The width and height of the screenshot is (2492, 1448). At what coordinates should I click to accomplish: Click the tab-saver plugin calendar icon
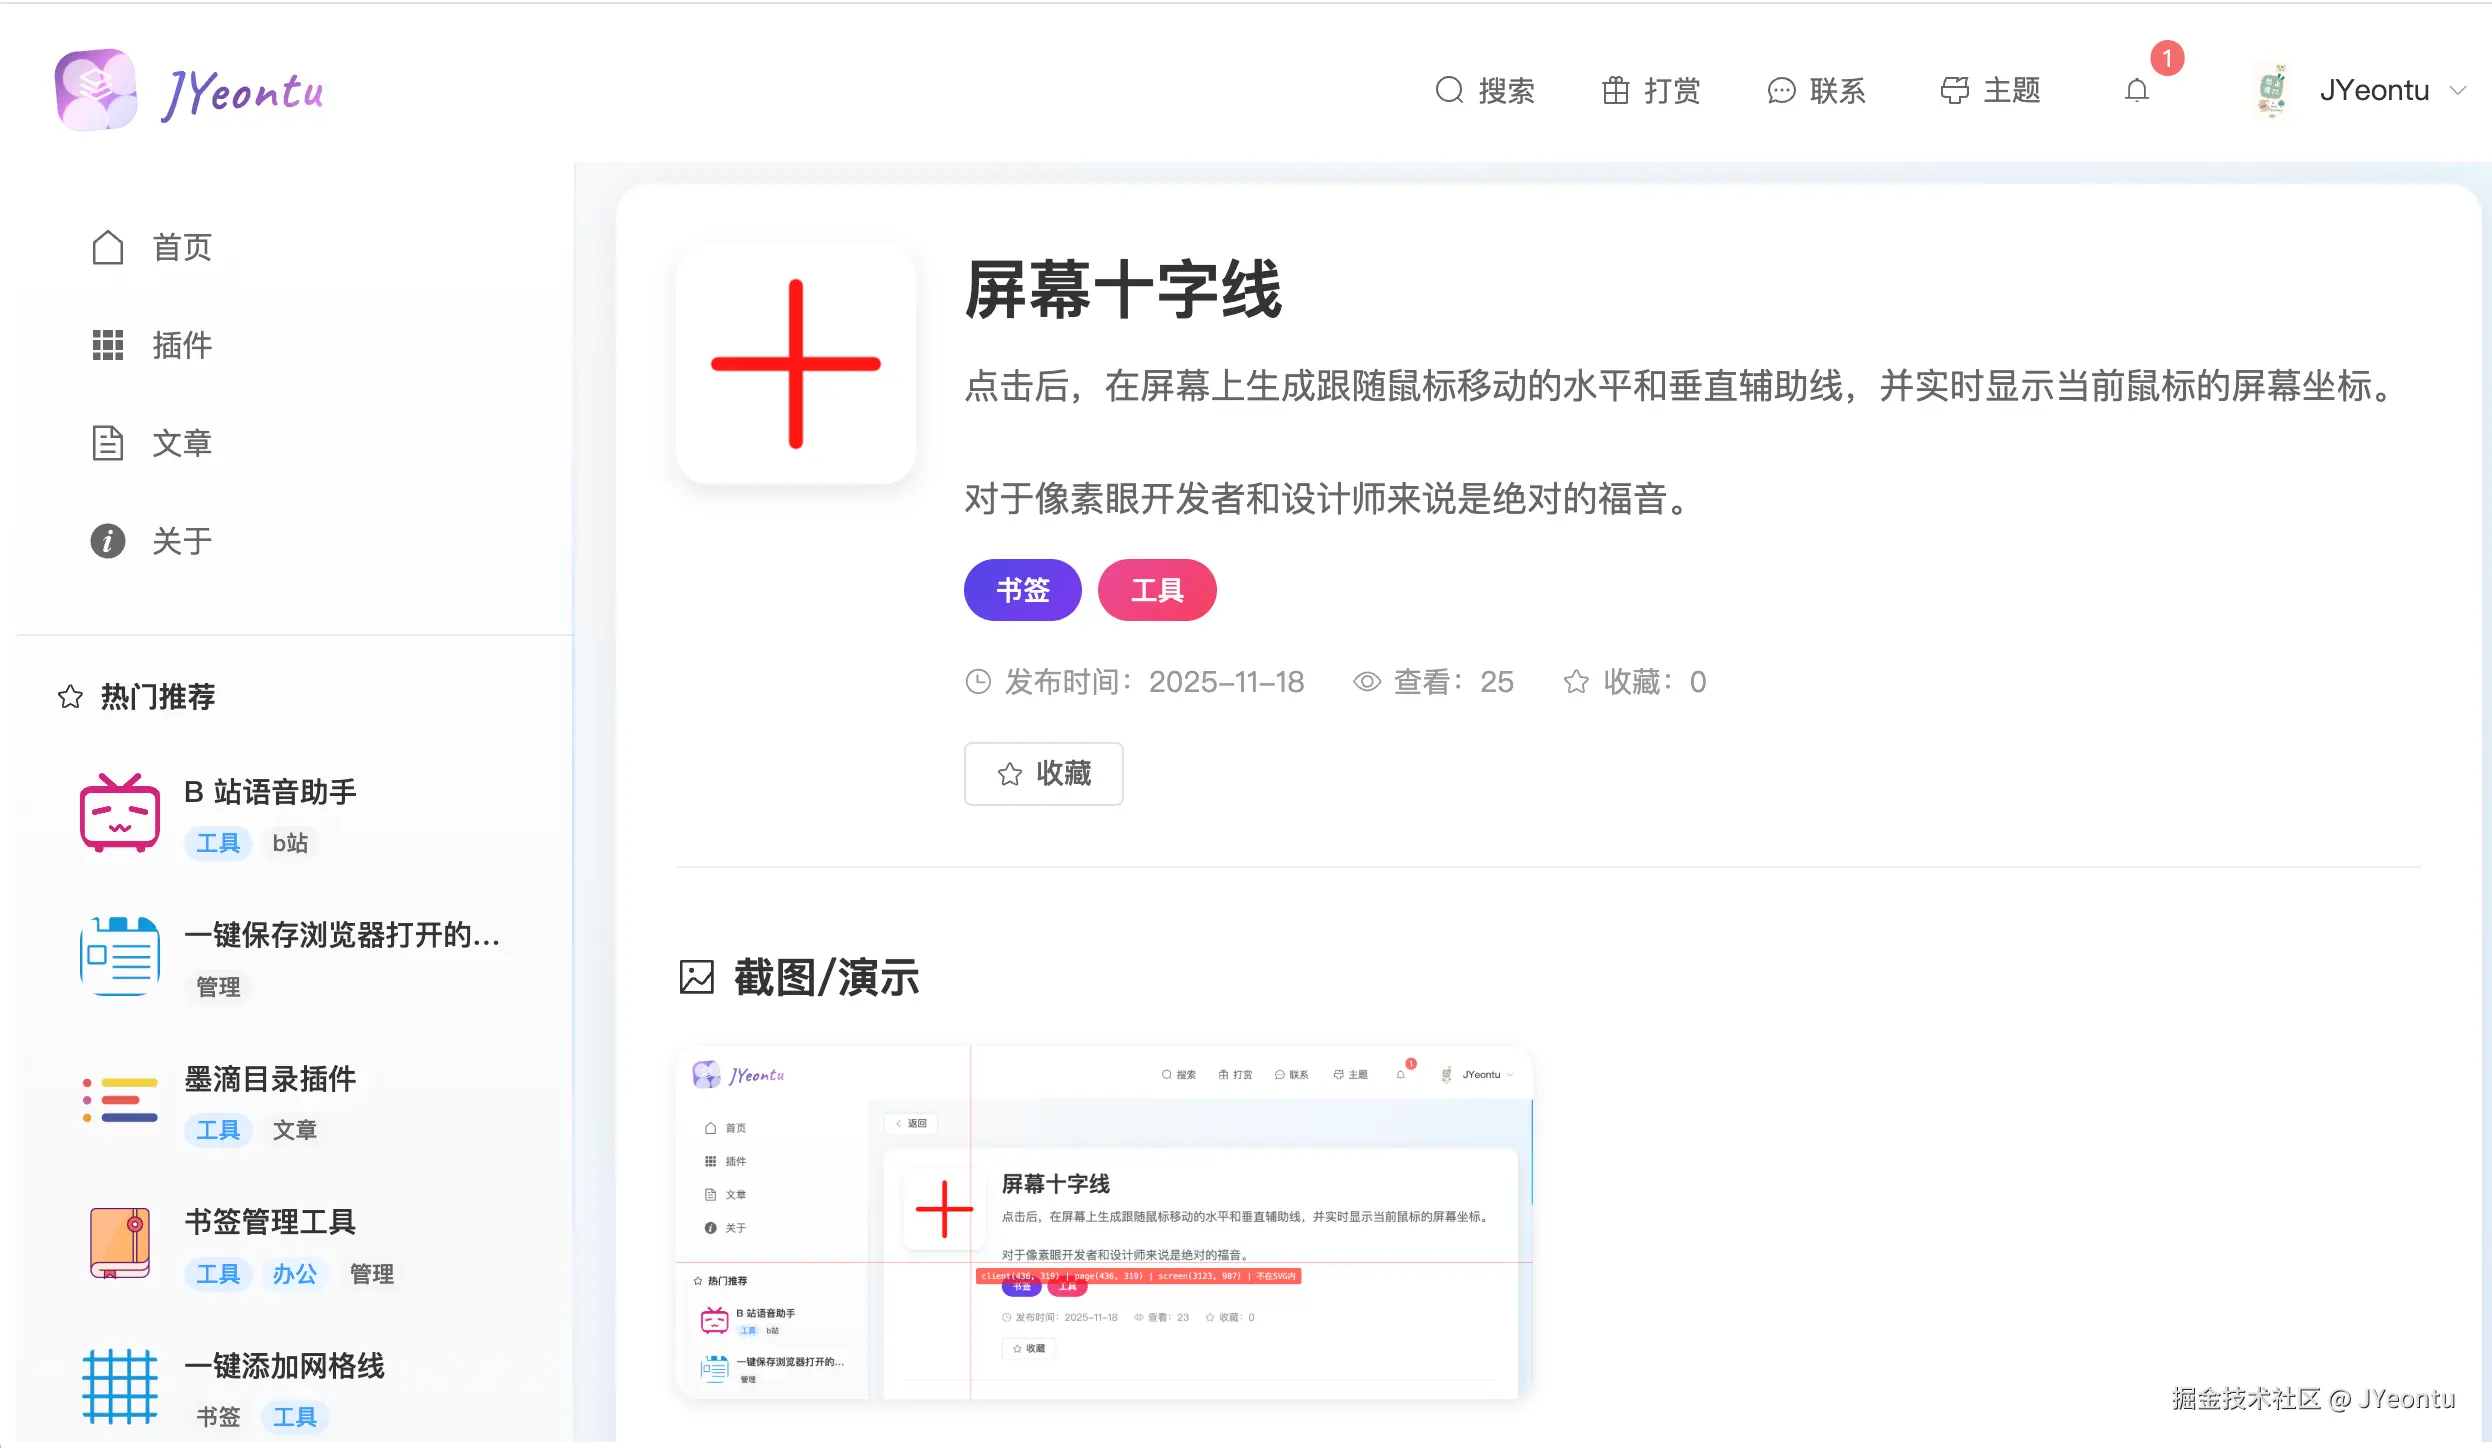pos(120,956)
